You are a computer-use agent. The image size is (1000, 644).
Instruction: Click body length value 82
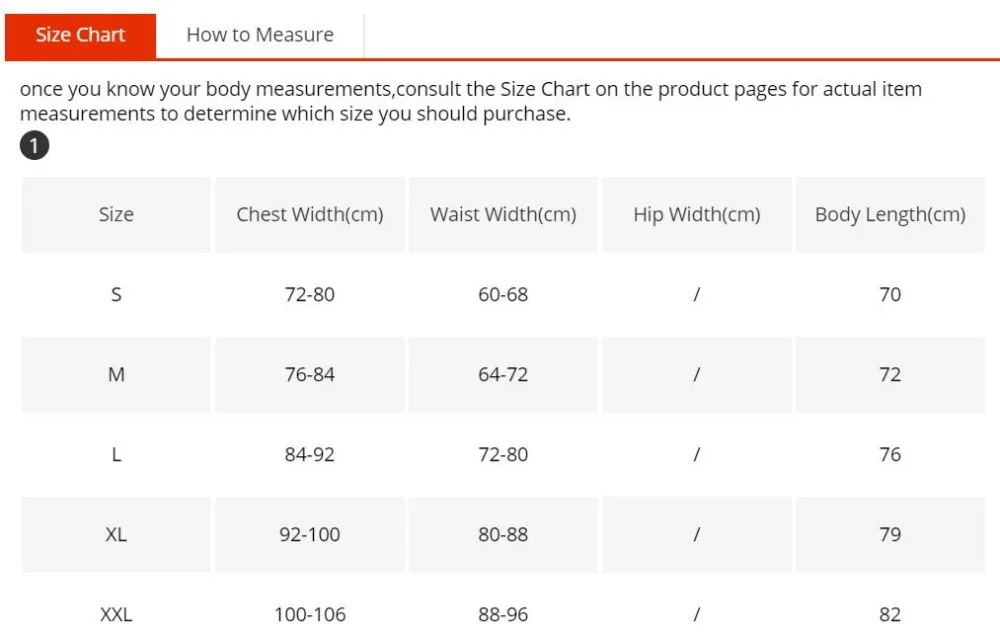click(x=890, y=615)
